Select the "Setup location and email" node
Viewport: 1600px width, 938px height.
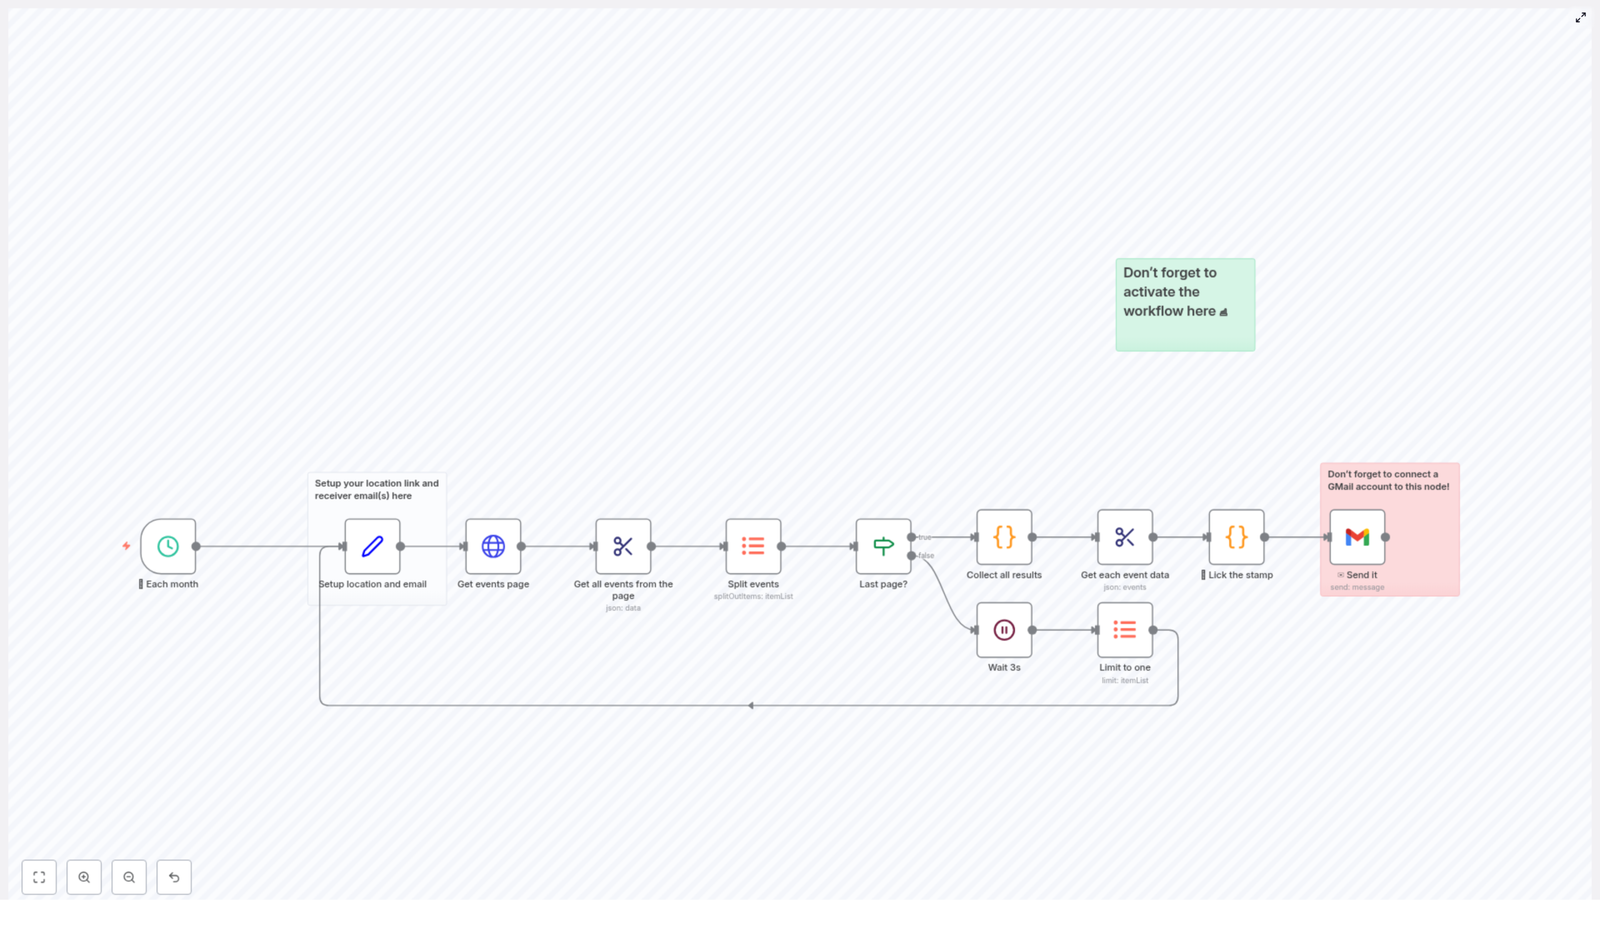[x=372, y=547]
